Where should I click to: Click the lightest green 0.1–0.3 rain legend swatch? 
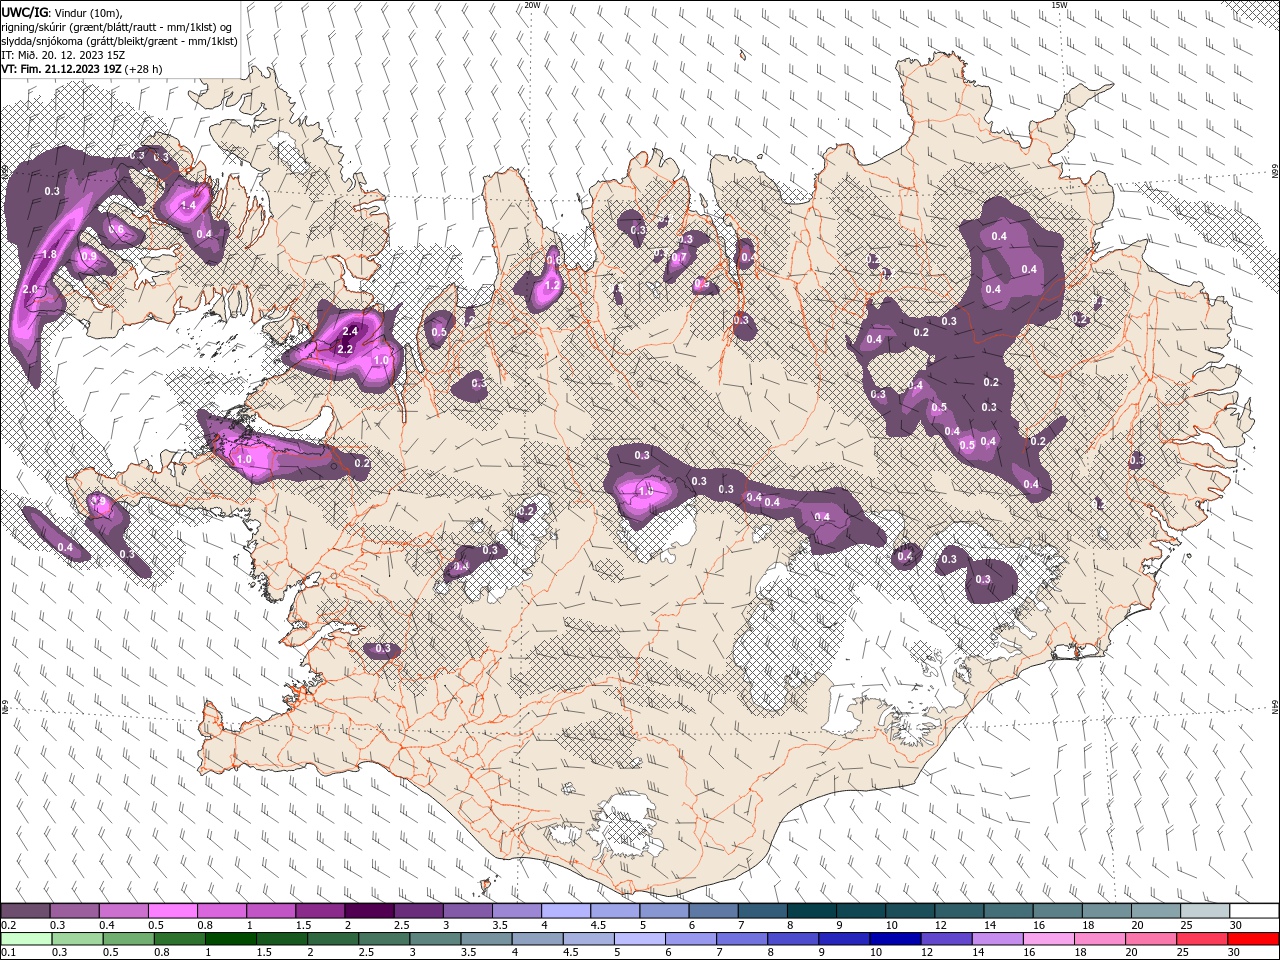click(26, 939)
